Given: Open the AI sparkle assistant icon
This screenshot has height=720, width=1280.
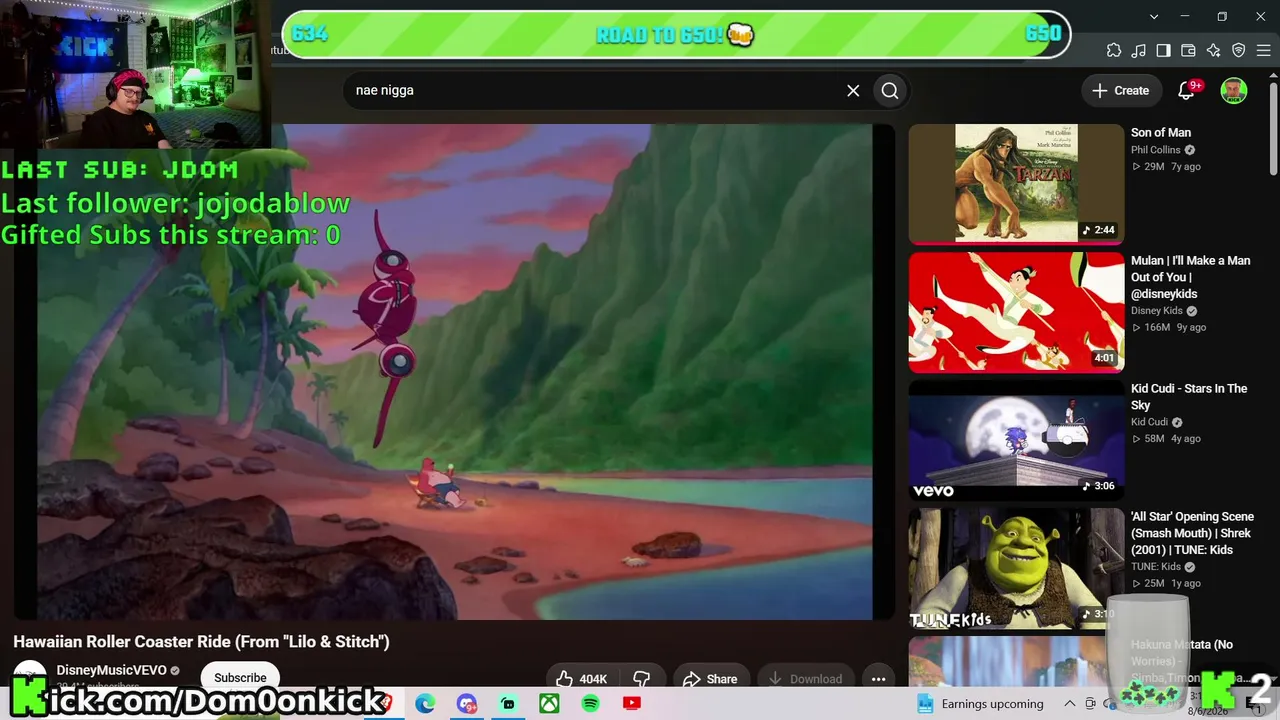Looking at the screenshot, I should click(x=1214, y=51).
